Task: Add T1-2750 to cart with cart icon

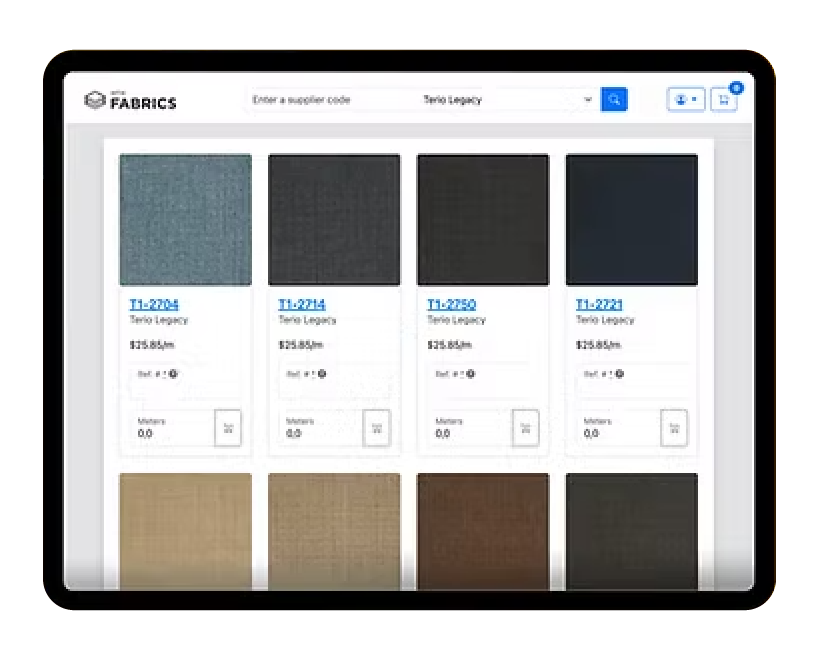Action: (x=526, y=428)
